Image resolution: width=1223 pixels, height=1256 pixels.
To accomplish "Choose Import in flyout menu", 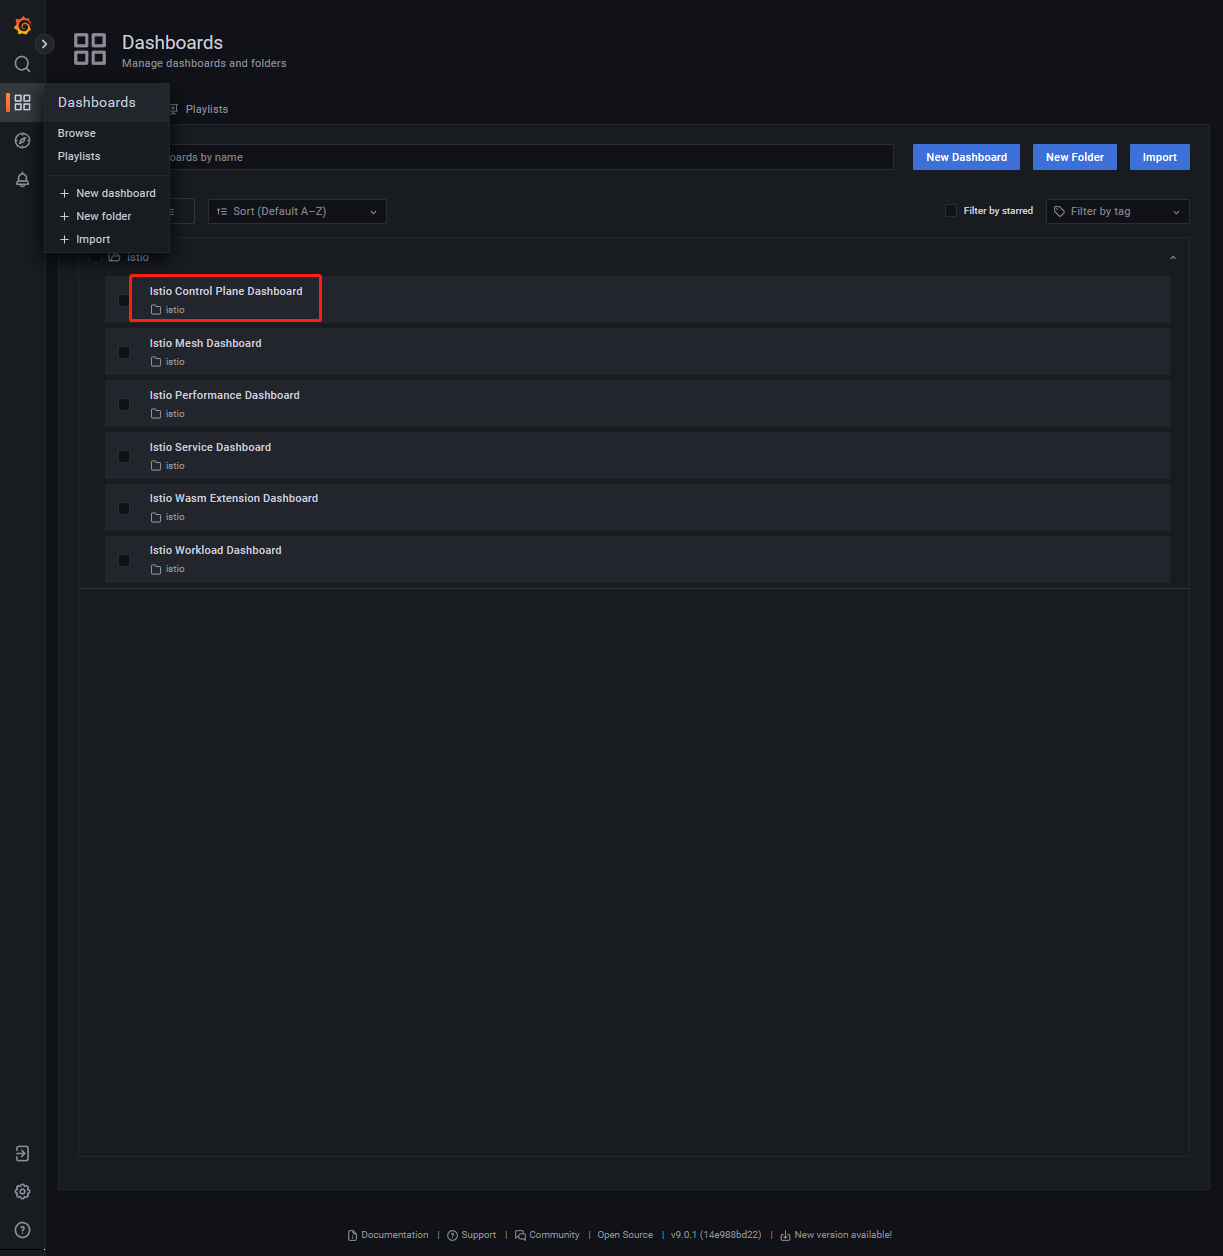I will [x=107, y=239].
